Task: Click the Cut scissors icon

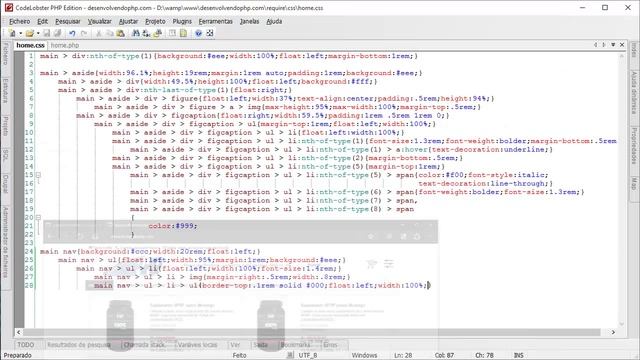Action: point(98,33)
